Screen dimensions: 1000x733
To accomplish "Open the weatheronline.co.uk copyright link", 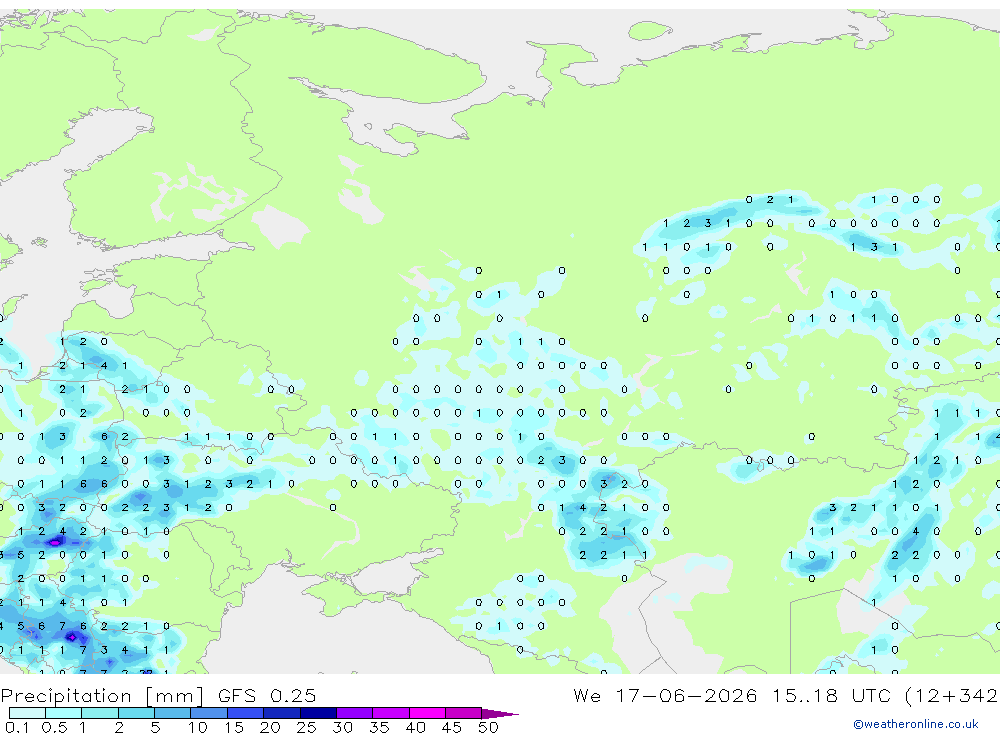I will pyautogui.click(x=915, y=724).
